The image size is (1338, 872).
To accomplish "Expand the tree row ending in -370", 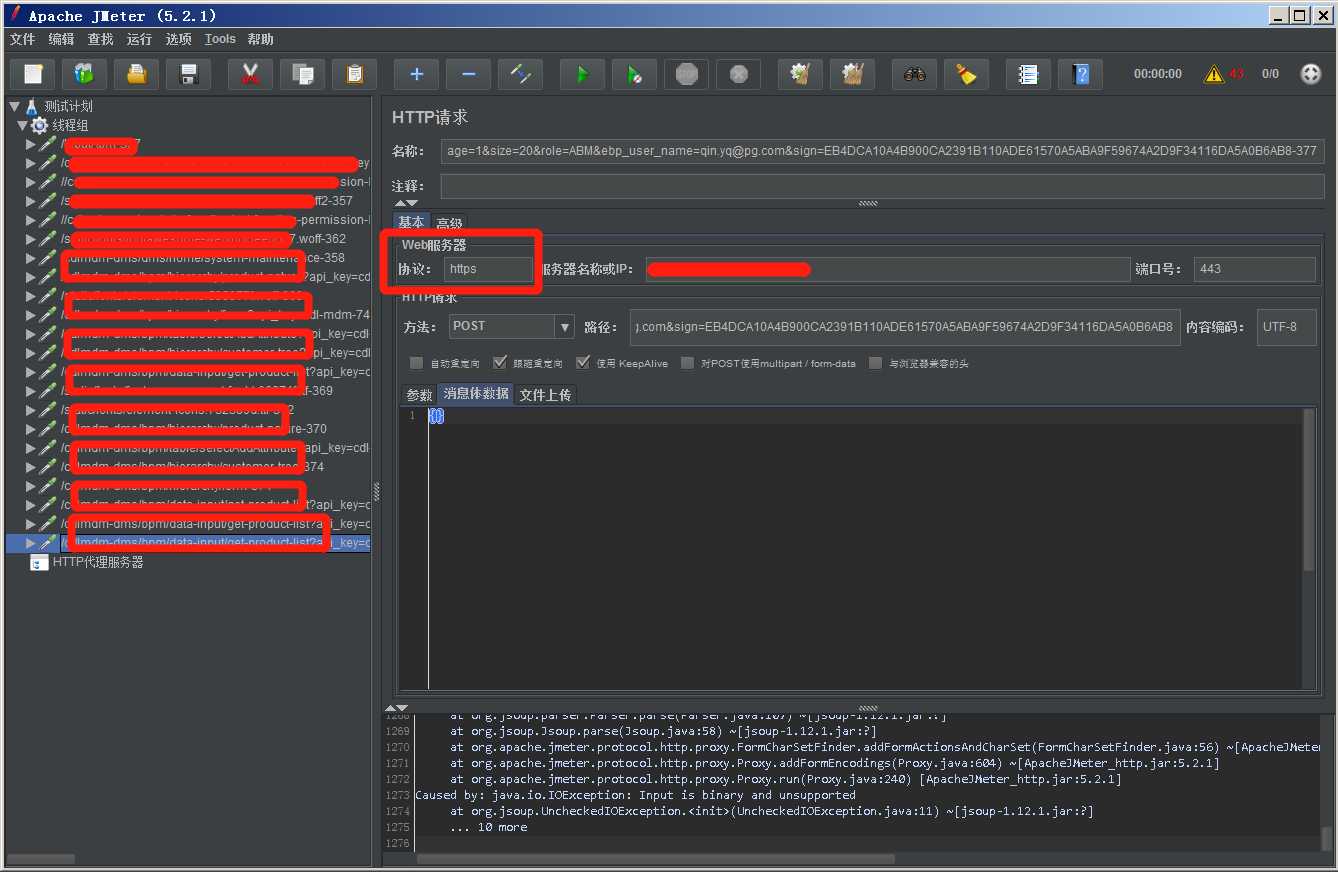I will point(31,429).
